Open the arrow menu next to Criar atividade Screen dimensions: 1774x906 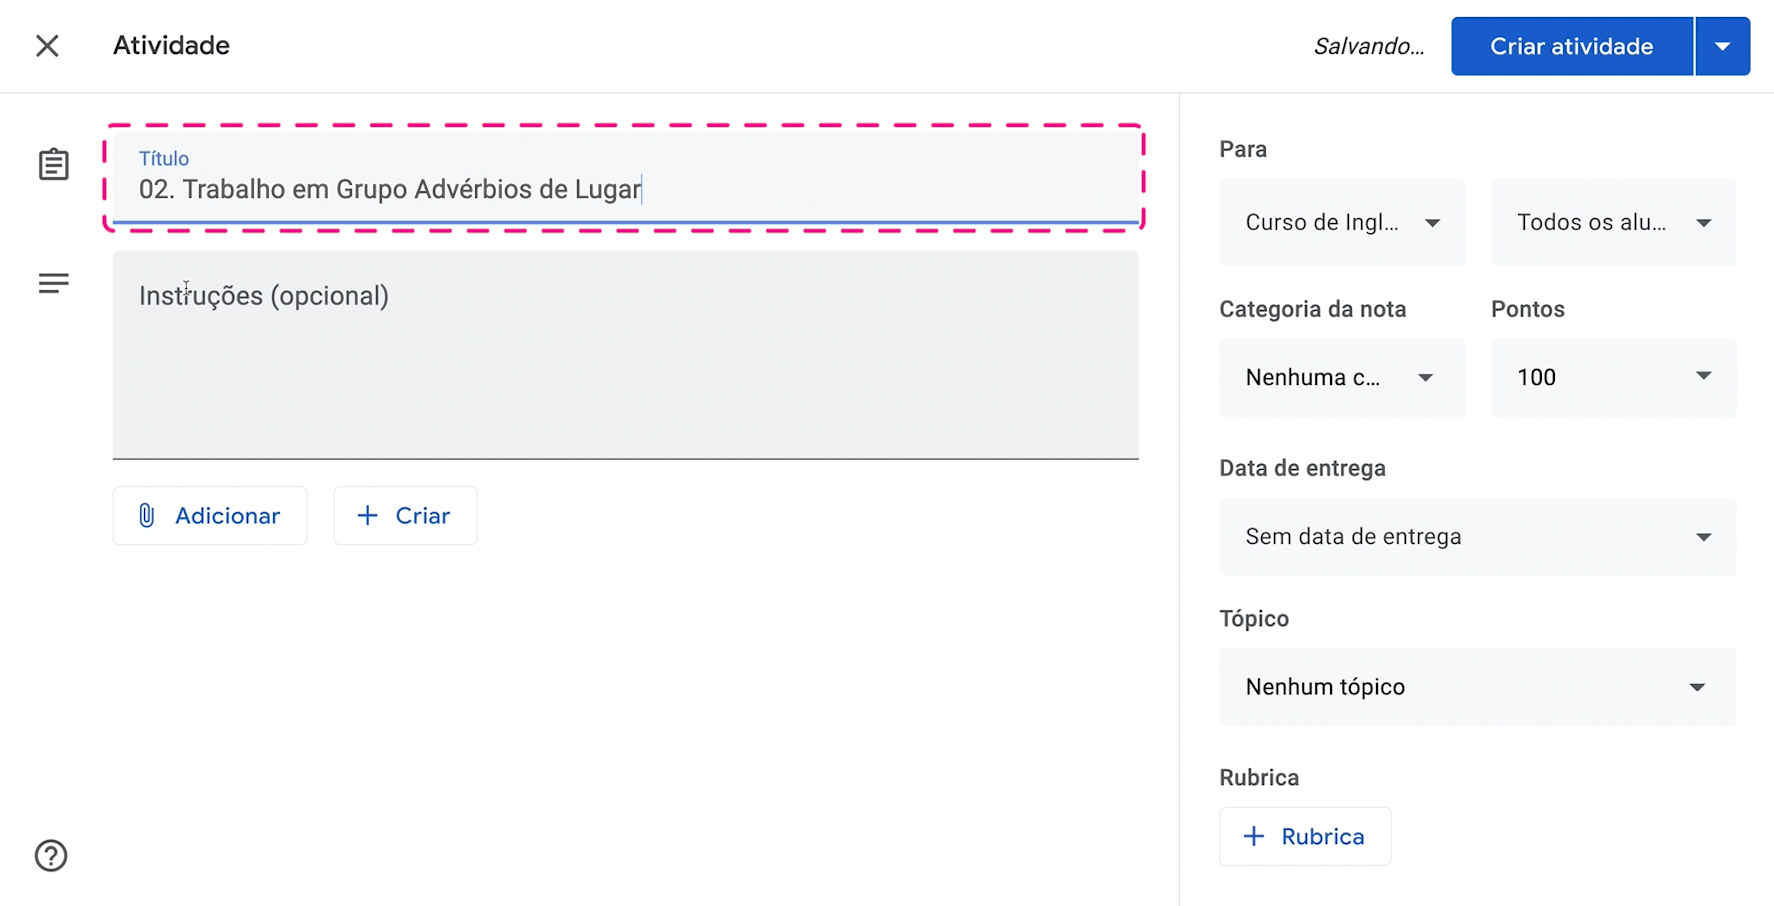(x=1722, y=46)
